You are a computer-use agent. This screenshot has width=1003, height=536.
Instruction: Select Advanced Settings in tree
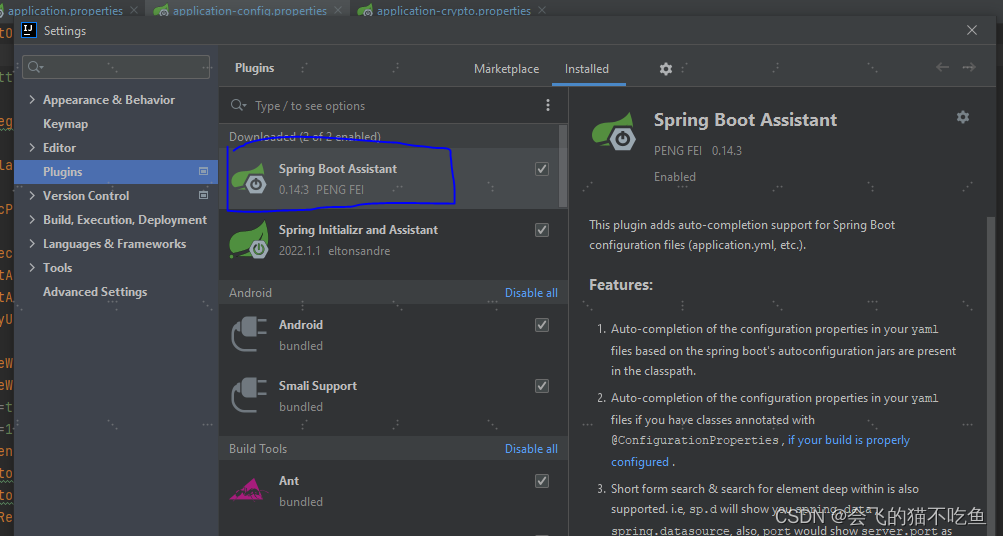(95, 292)
